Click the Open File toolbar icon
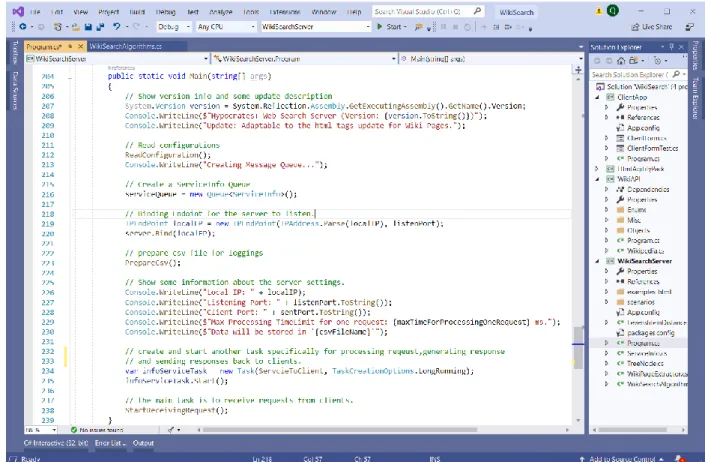The height and width of the screenshot is (462, 705). (x=76, y=27)
